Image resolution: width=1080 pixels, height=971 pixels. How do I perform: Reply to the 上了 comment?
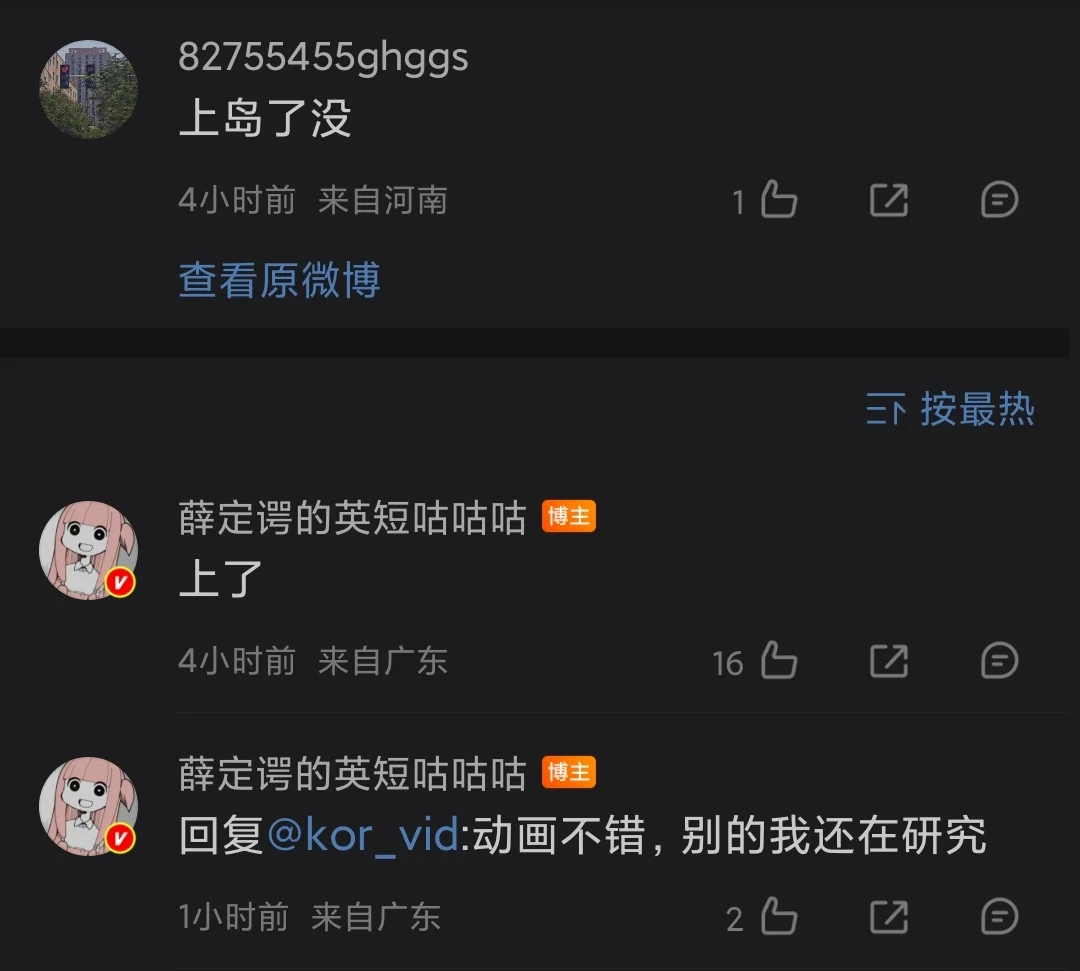999,661
